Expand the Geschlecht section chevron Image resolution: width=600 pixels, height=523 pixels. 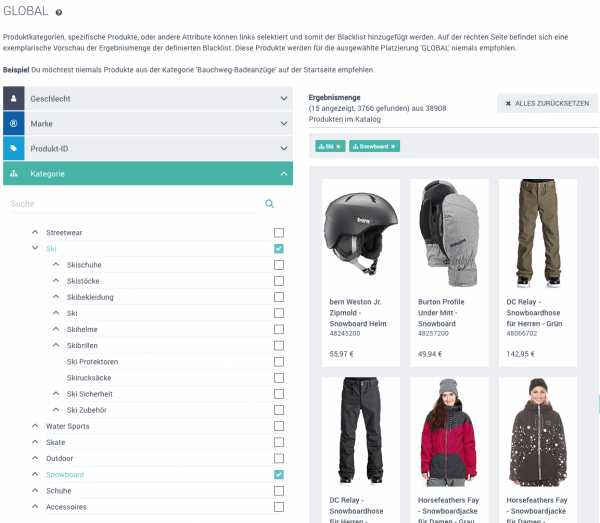284,98
